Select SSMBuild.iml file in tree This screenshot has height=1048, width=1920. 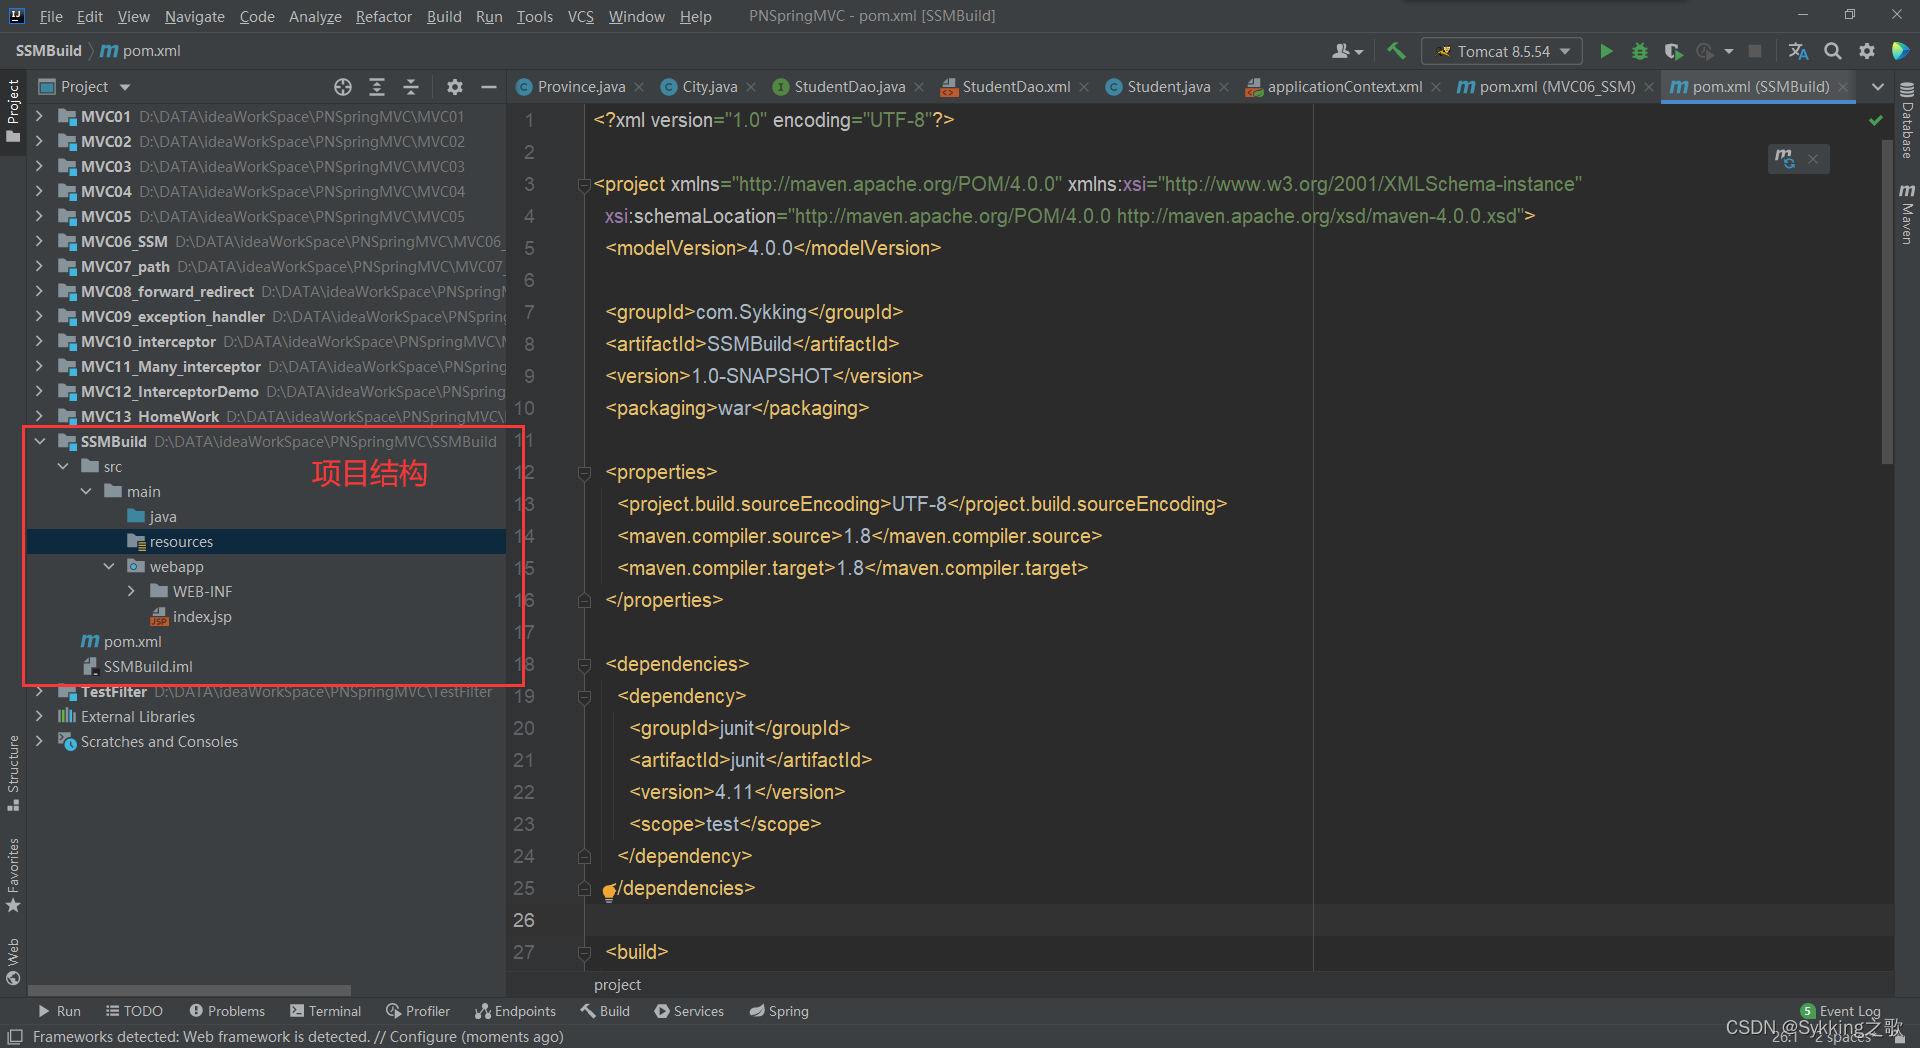[137, 666]
